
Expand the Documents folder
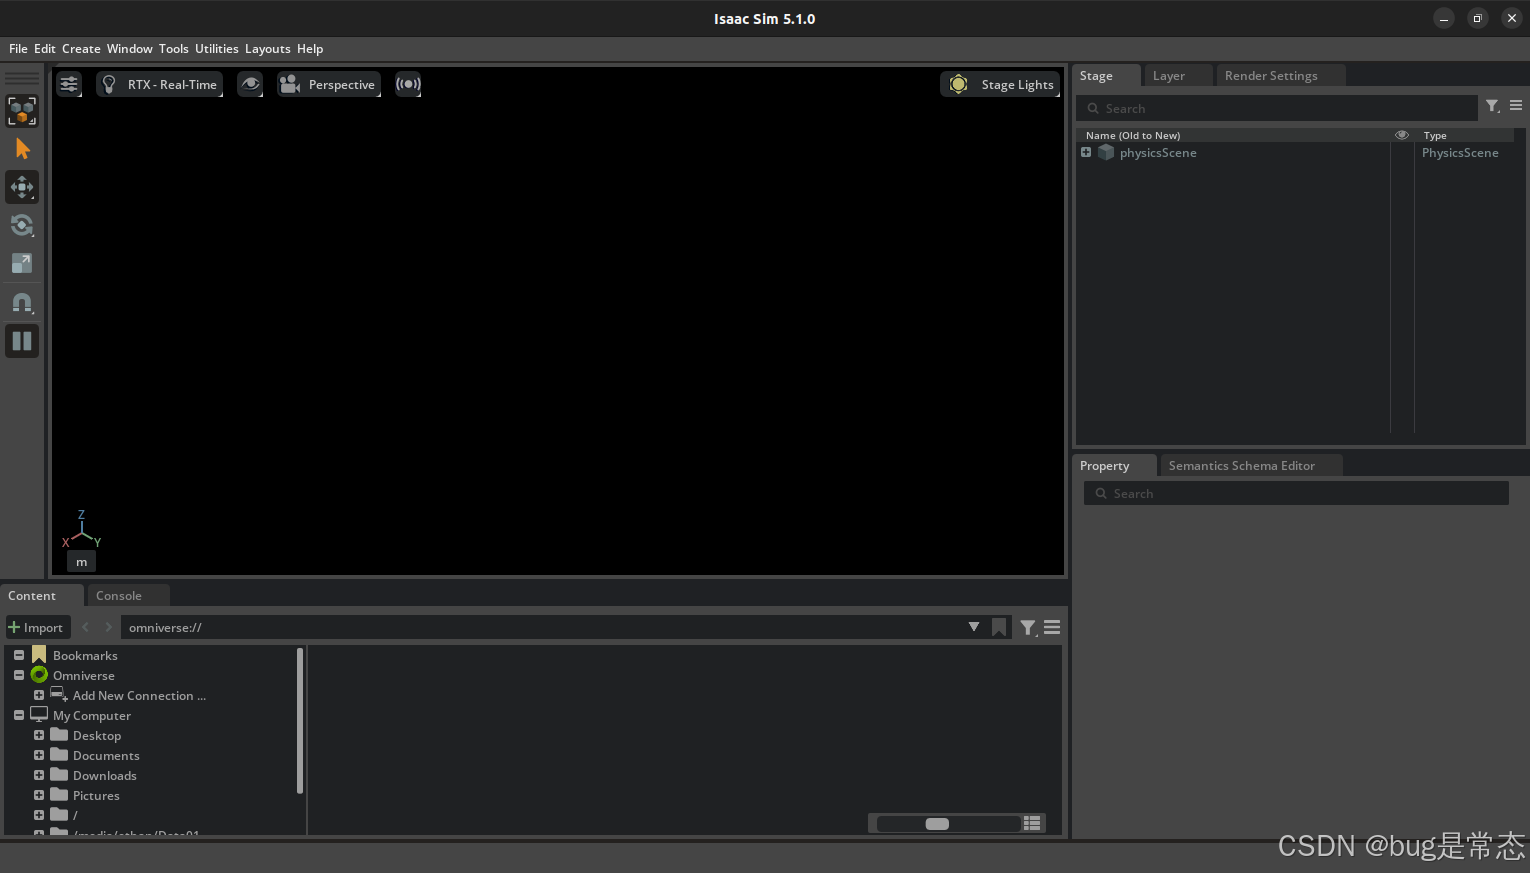tap(39, 755)
